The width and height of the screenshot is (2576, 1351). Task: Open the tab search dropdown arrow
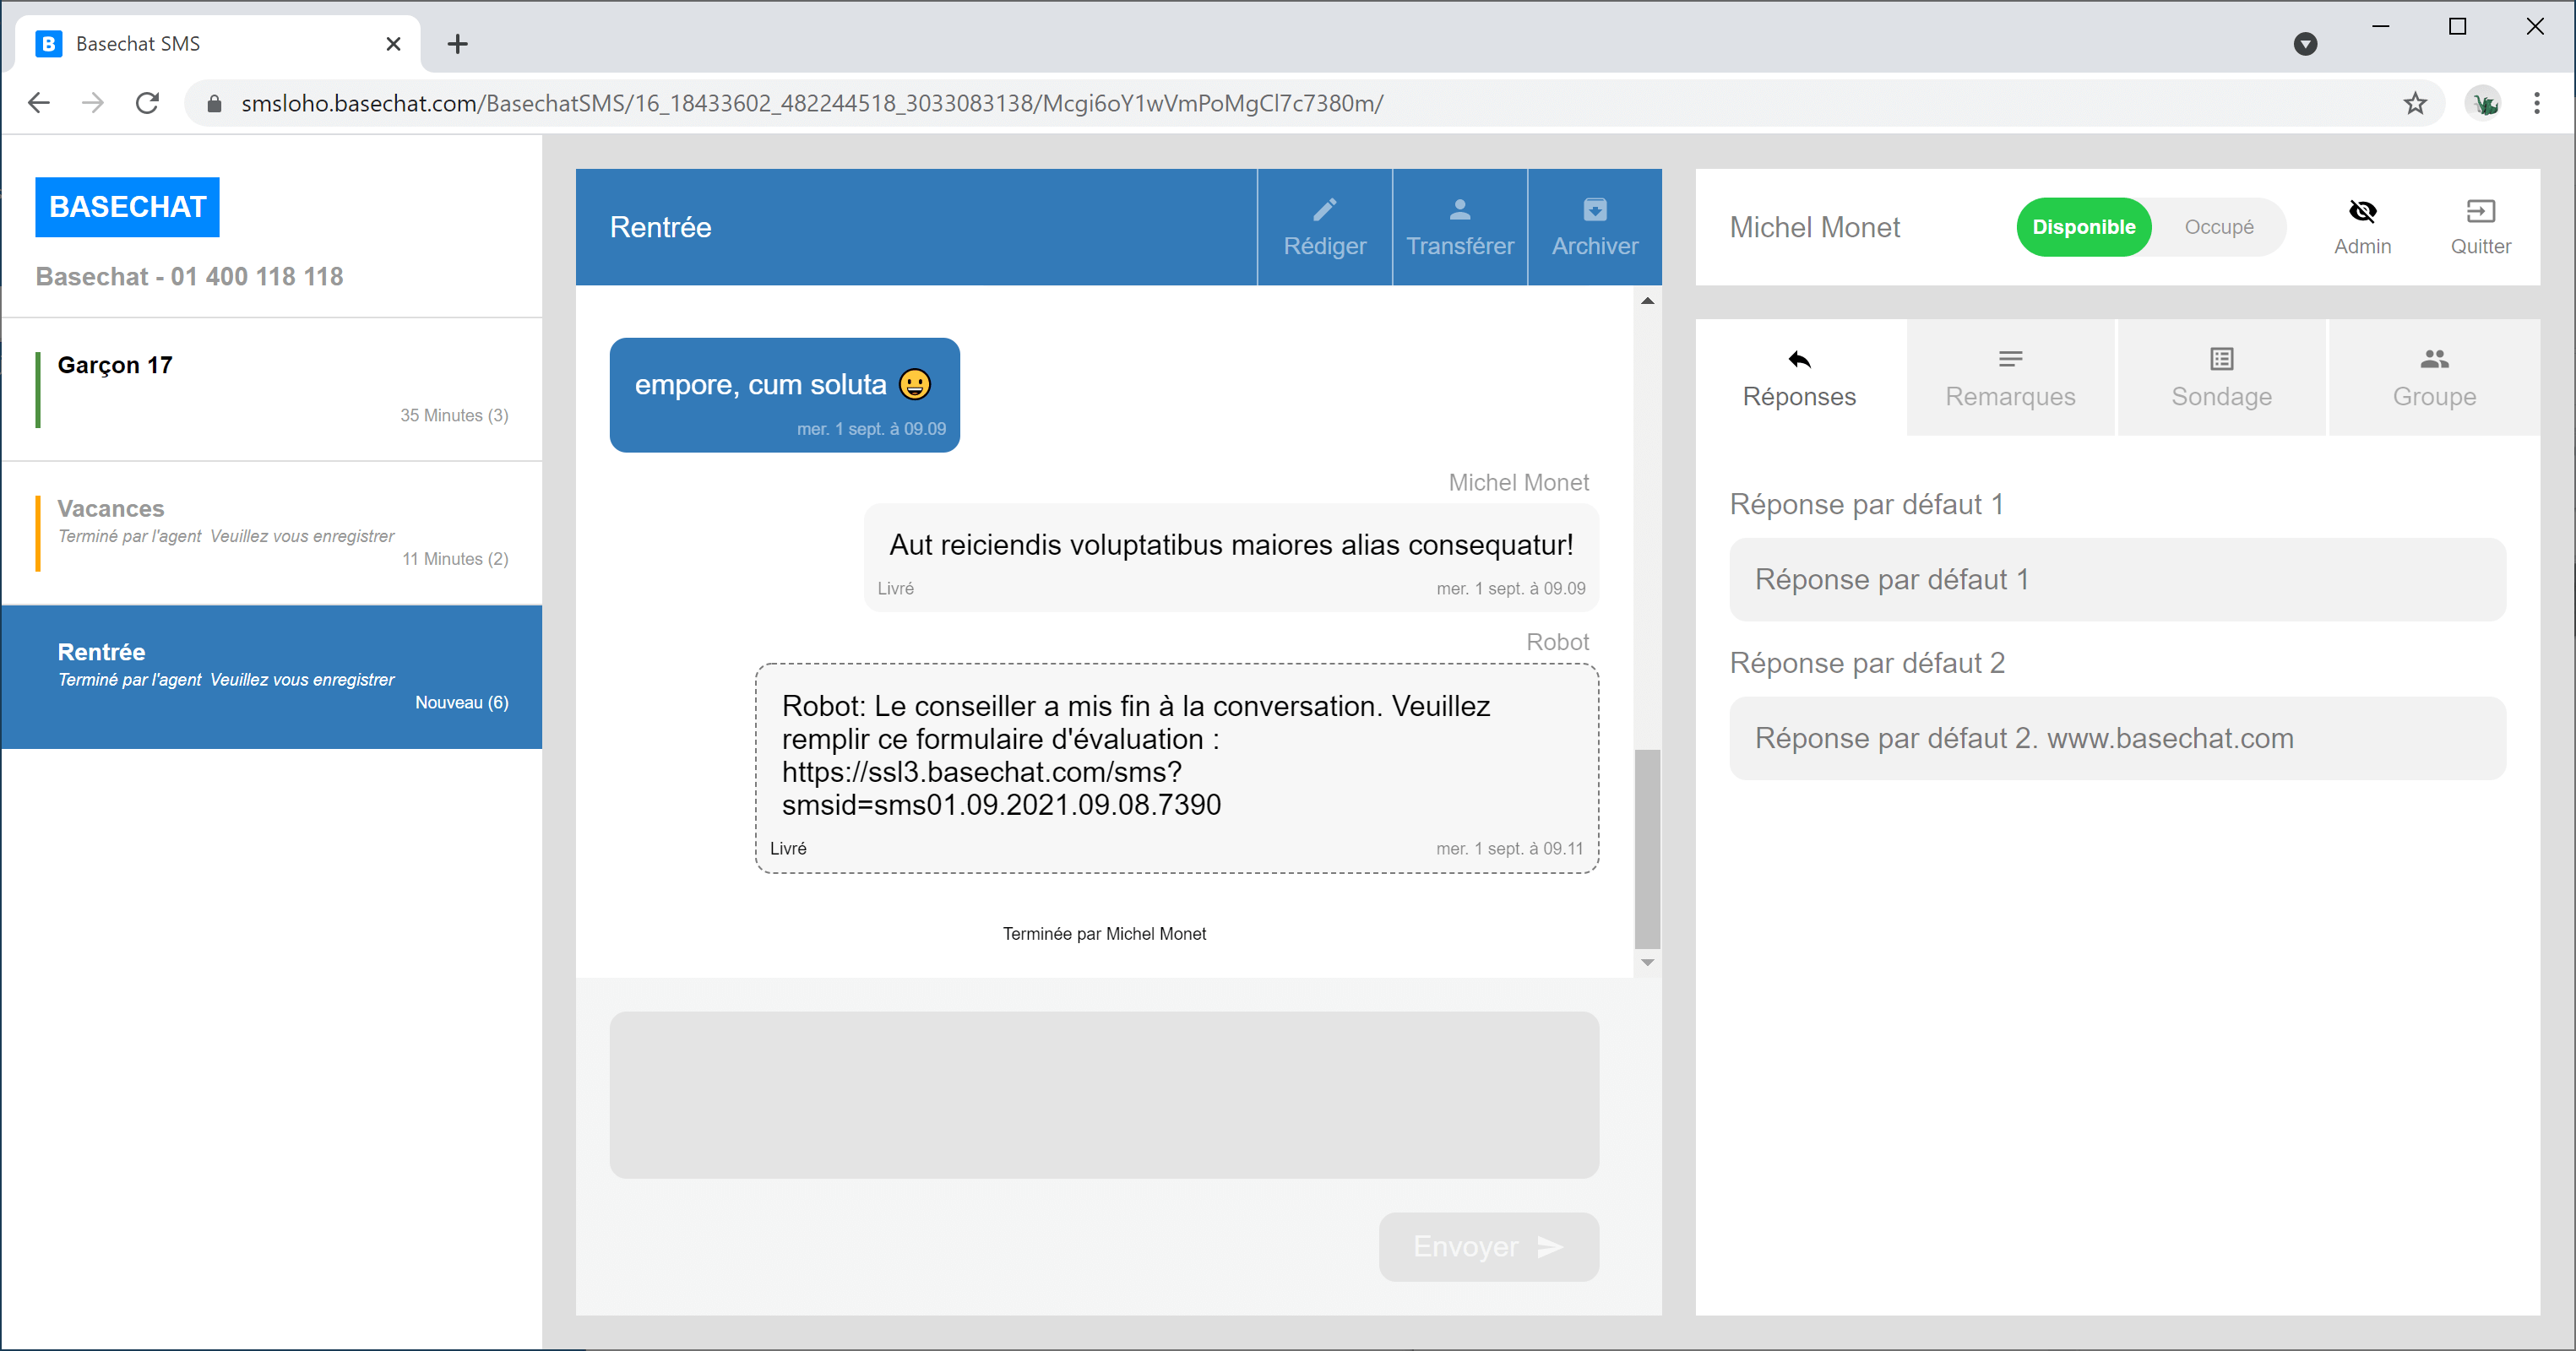click(x=2304, y=44)
